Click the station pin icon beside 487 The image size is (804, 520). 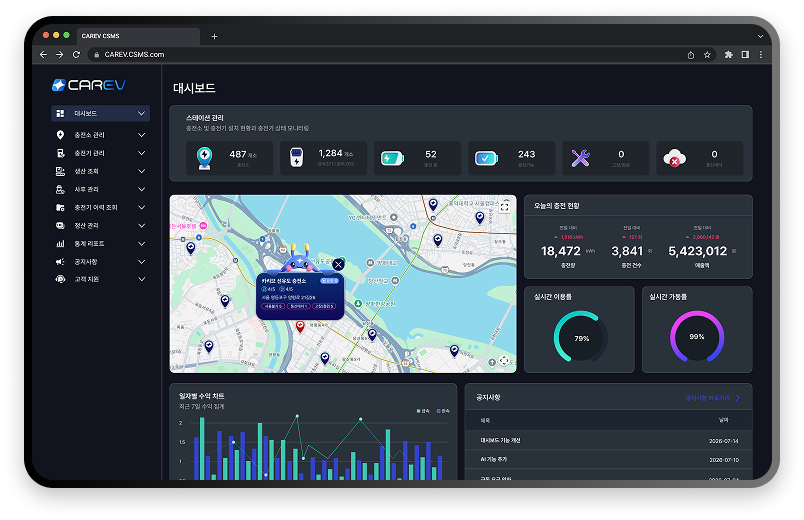tap(205, 158)
